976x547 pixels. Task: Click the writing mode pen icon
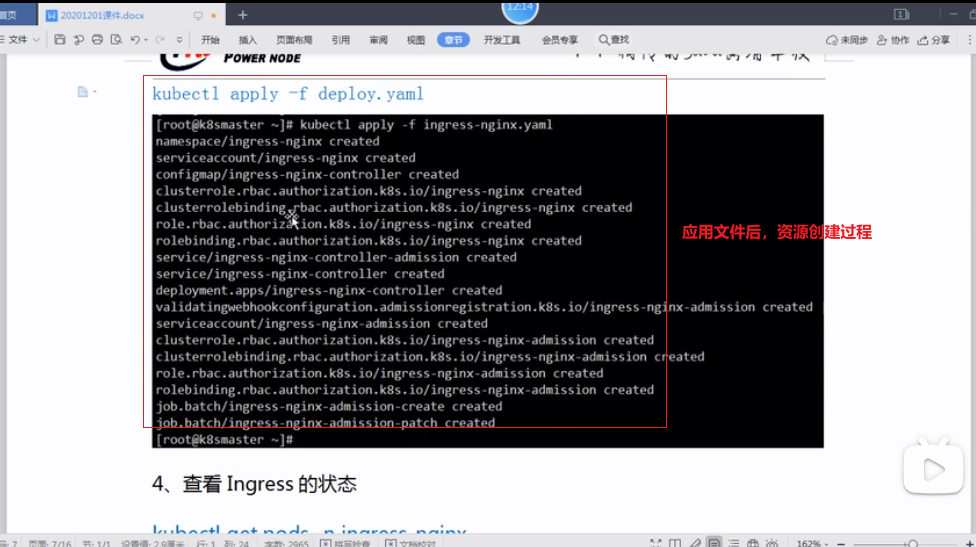(x=695, y=543)
